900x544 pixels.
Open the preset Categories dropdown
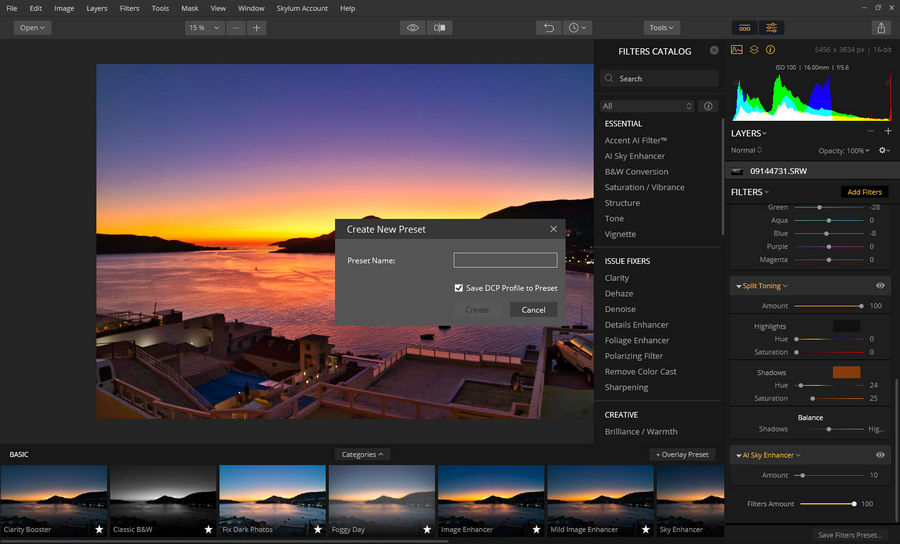[362, 454]
